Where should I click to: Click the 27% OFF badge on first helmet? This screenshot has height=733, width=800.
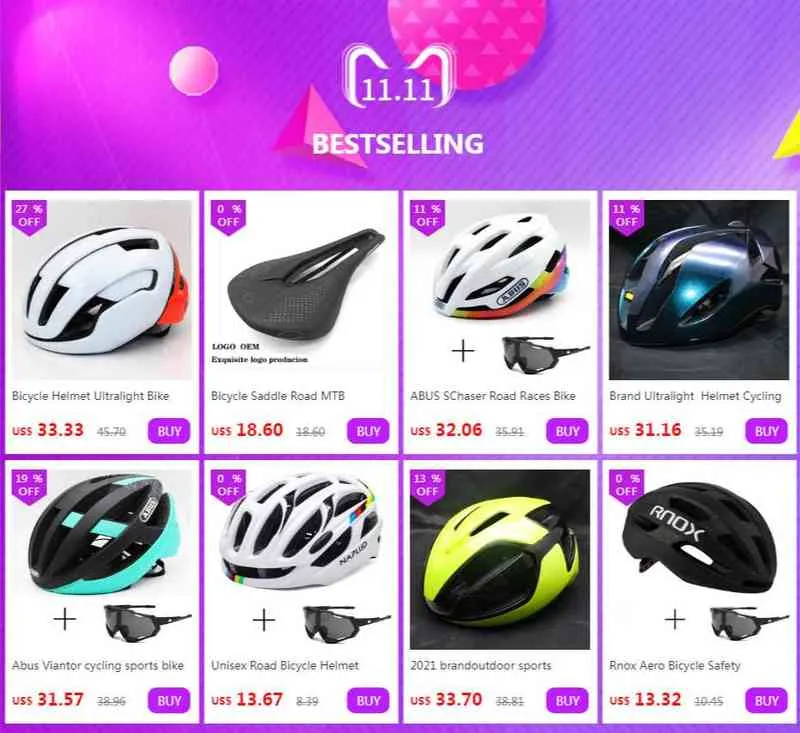tap(29, 217)
